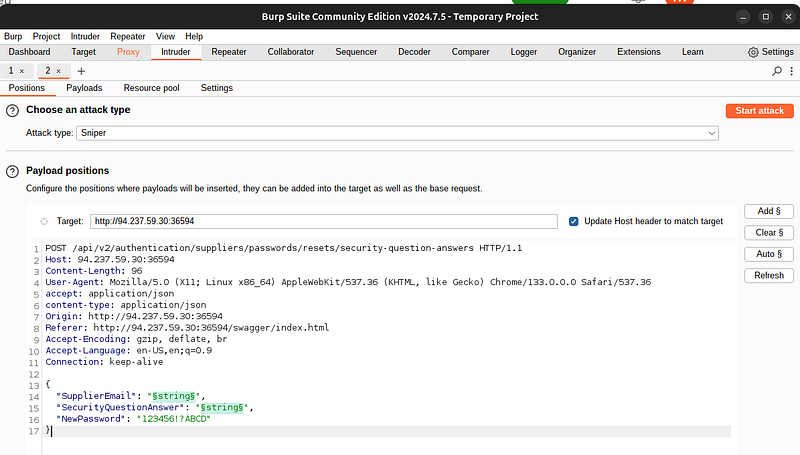Select Intruder attack tab 2
This screenshot has height=455, width=800.
pyautogui.click(x=48, y=71)
